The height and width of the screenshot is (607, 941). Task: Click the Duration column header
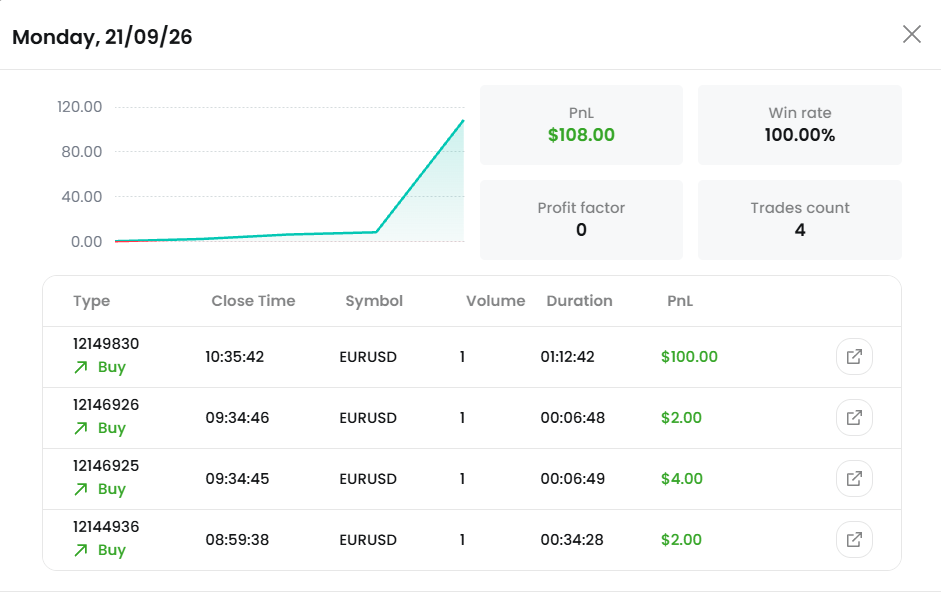(579, 301)
